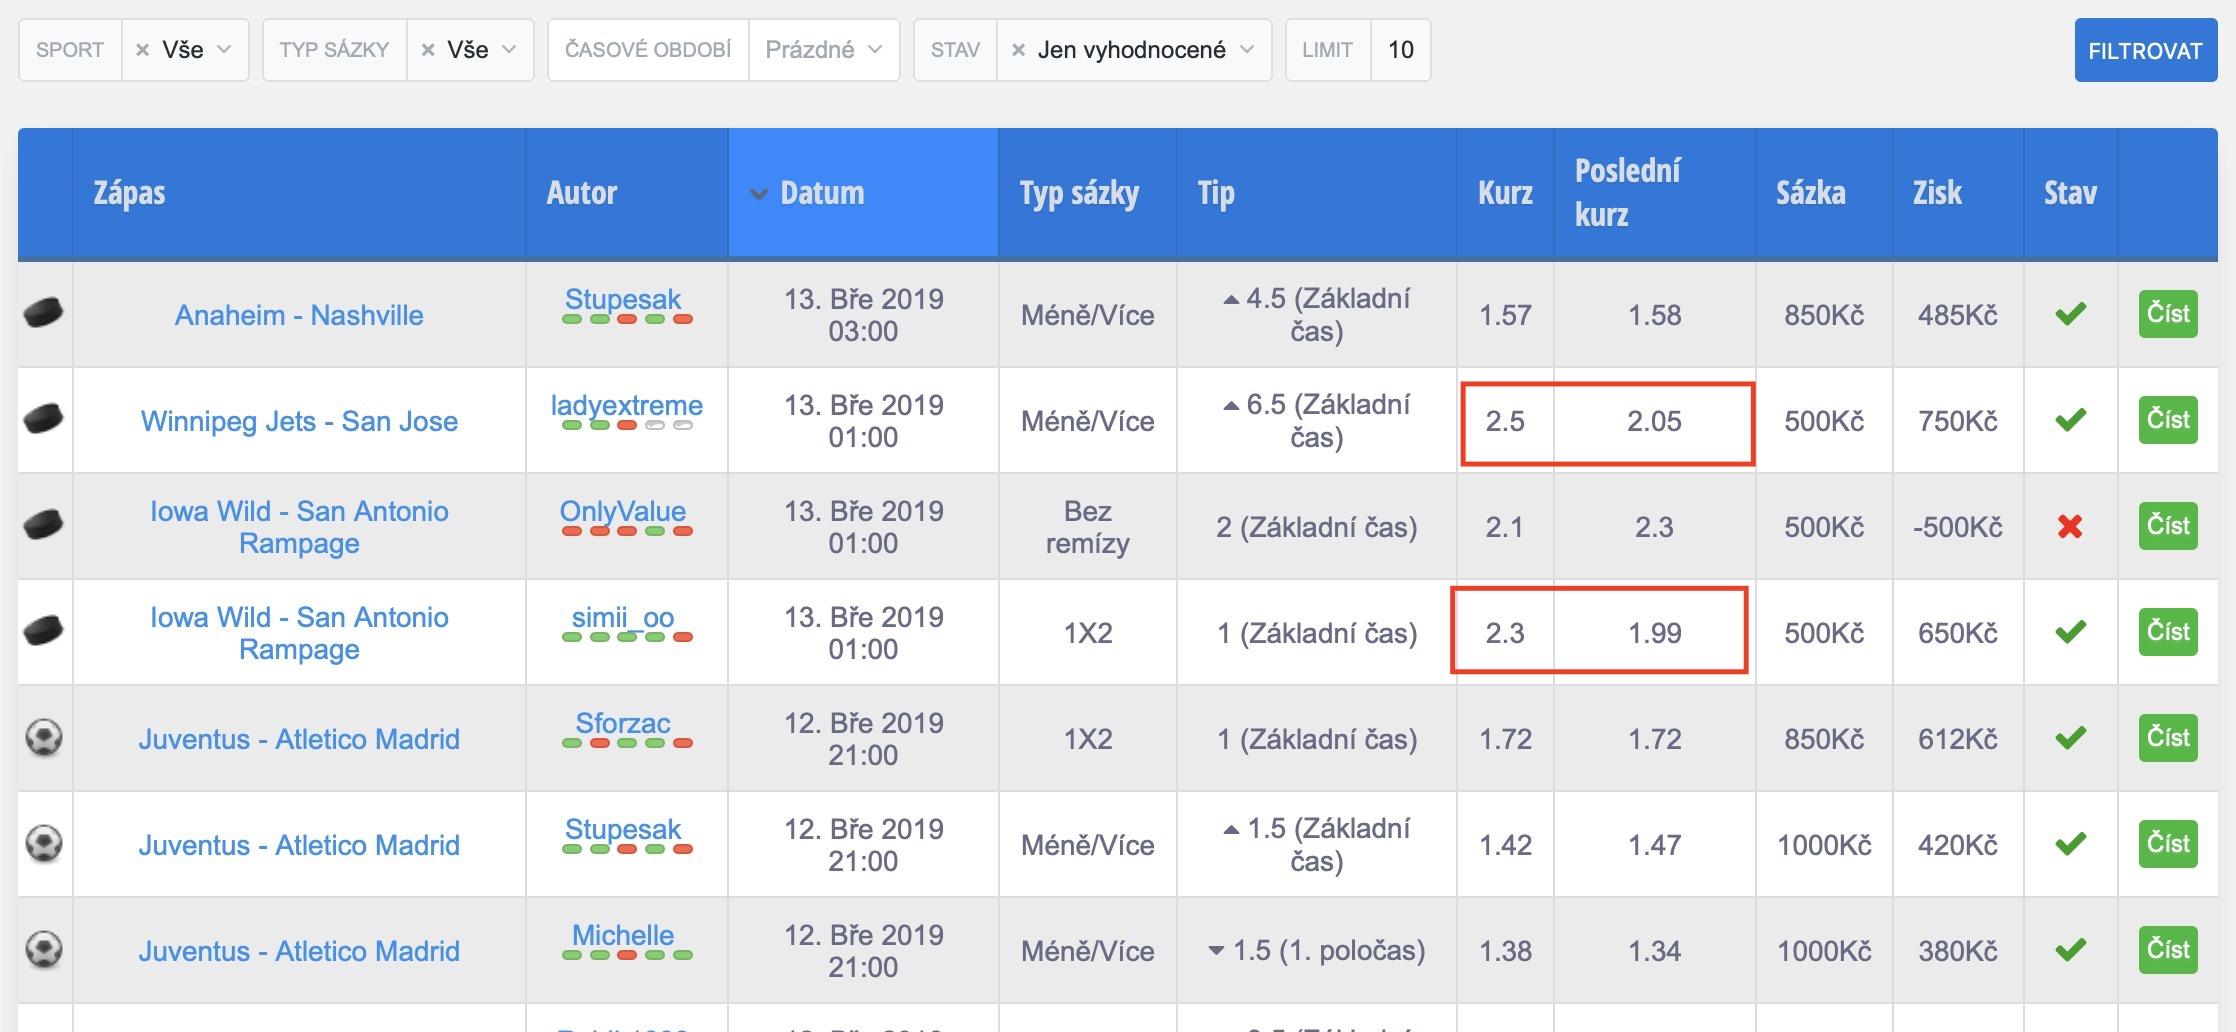Sort by the Kurz column header

[x=1504, y=192]
